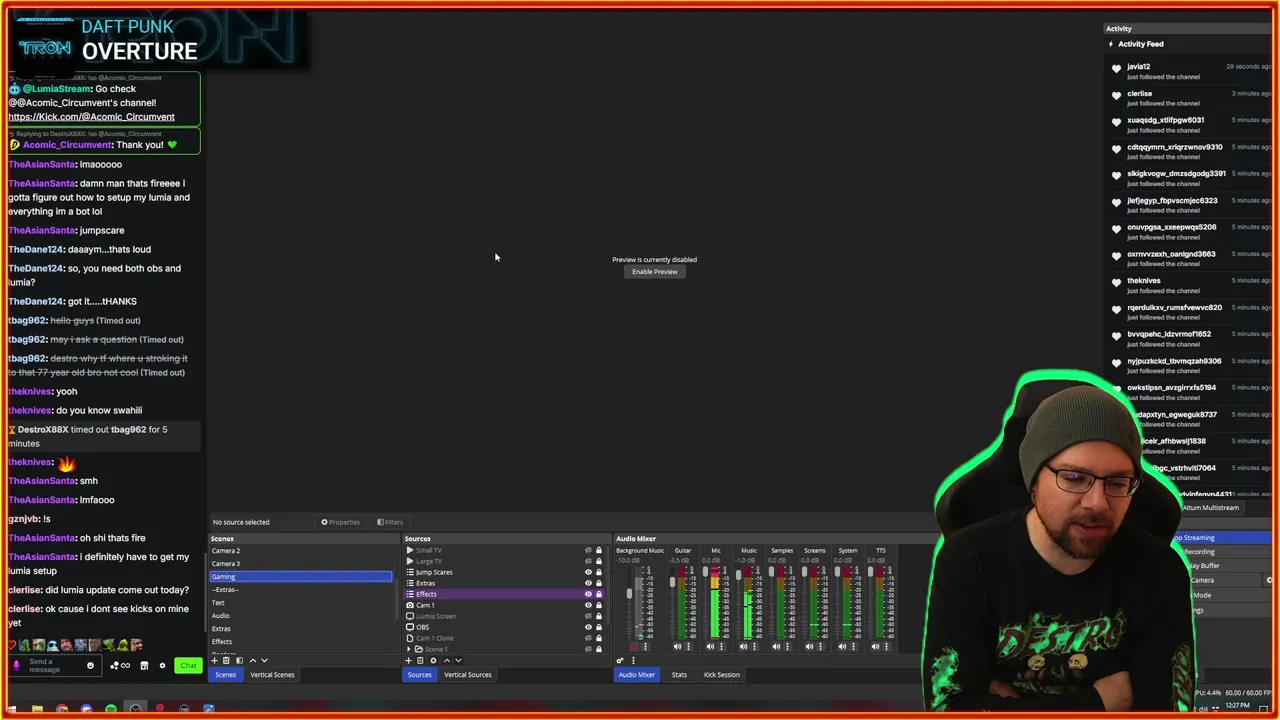
Task: Mute the Mic audio channel
Action: click(x=710, y=646)
